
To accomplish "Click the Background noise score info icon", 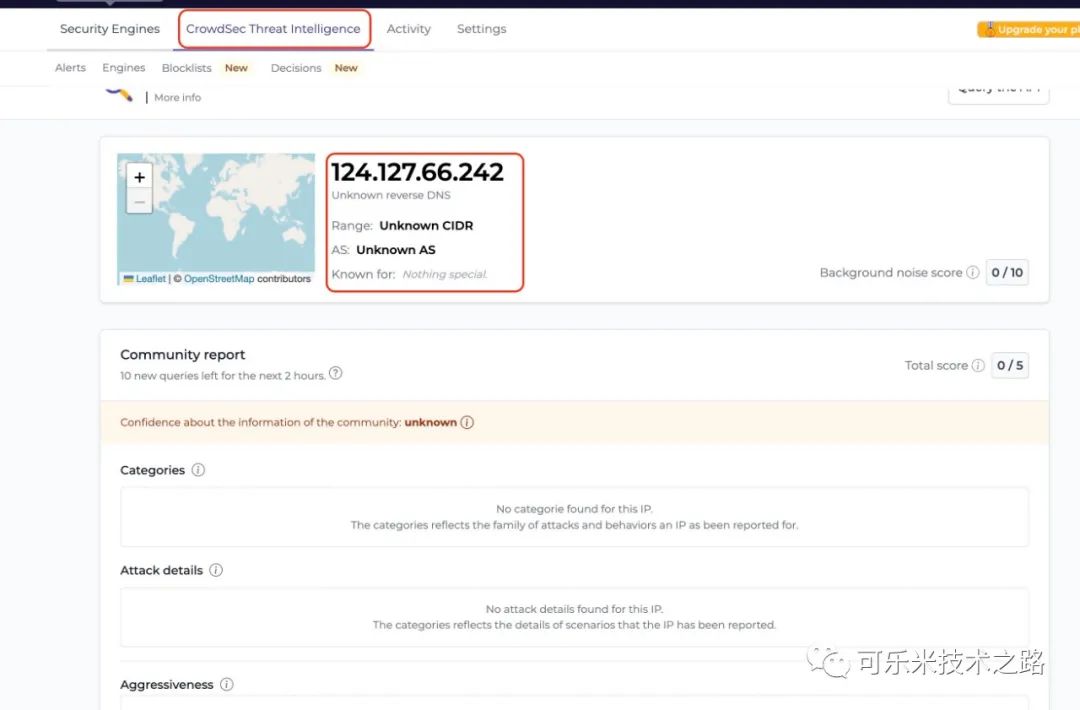I will (973, 272).
